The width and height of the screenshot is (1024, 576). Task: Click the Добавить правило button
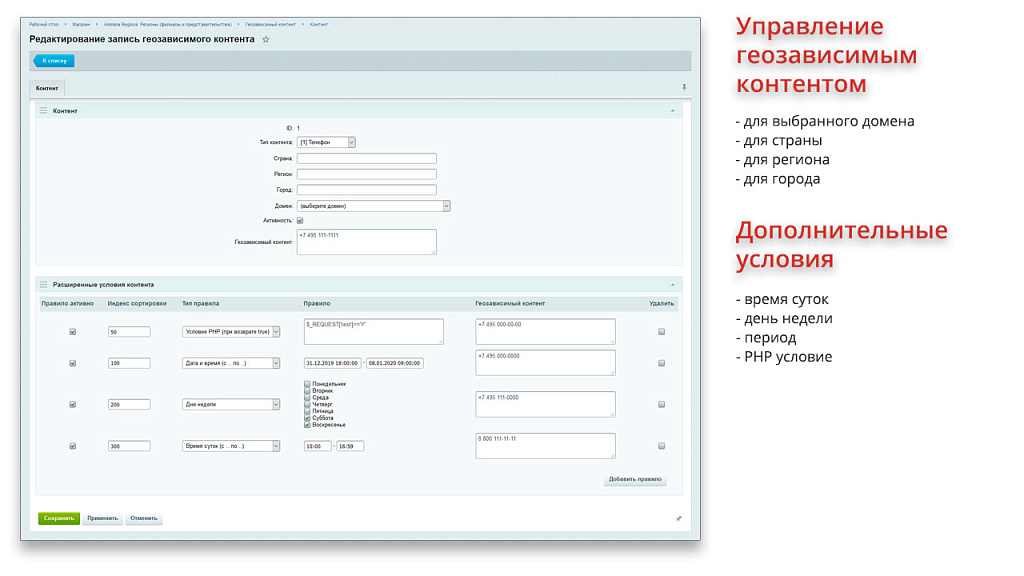click(x=635, y=480)
